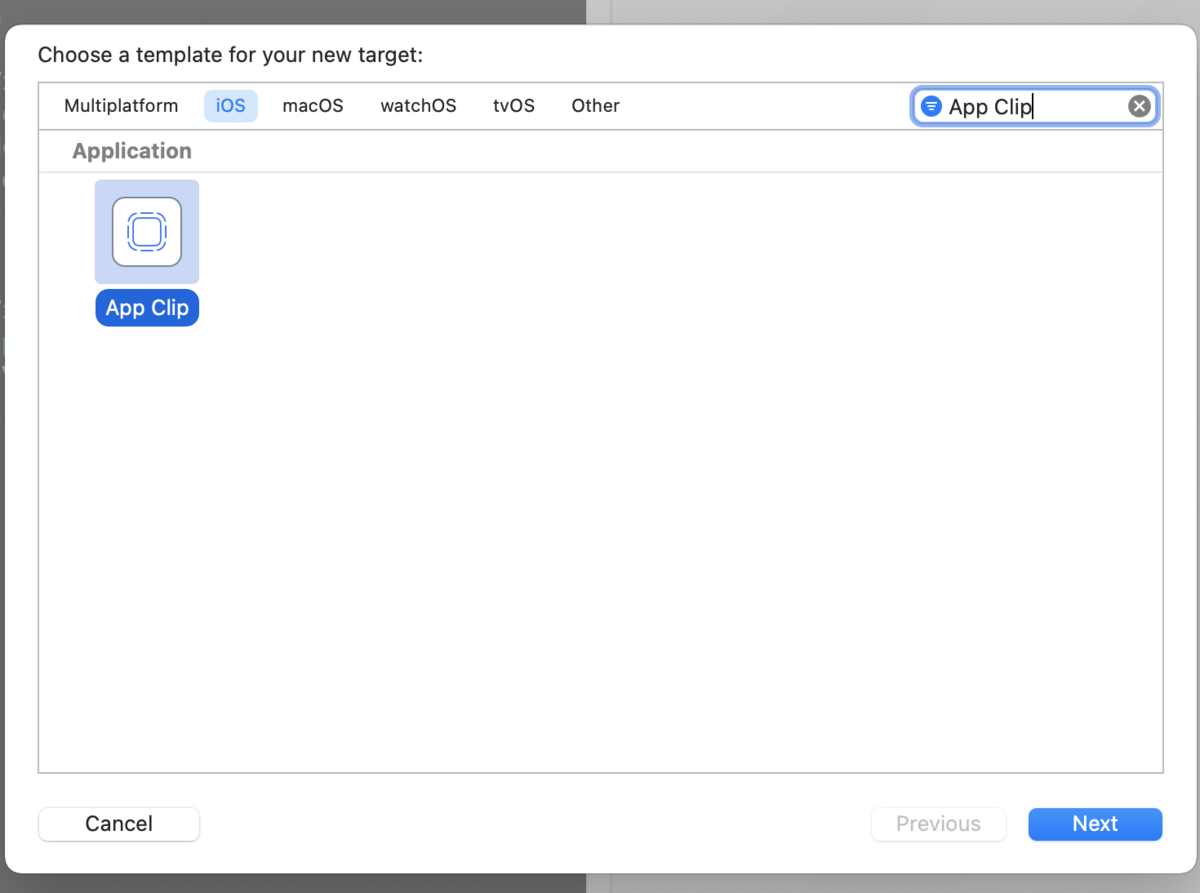Image resolution: width=1200 pixels, height=893 pixels.
Task: Select the Multiplatform category
Action: click(120, 105)
